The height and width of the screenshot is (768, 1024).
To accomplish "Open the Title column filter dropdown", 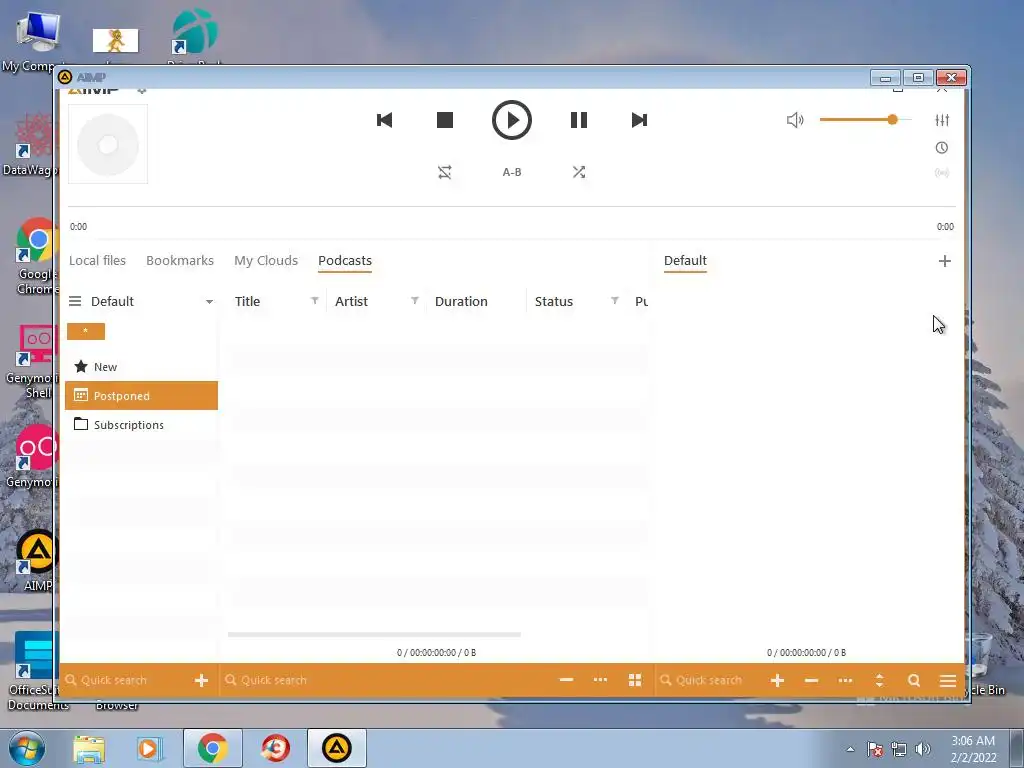I will click(x=315, y=300).
